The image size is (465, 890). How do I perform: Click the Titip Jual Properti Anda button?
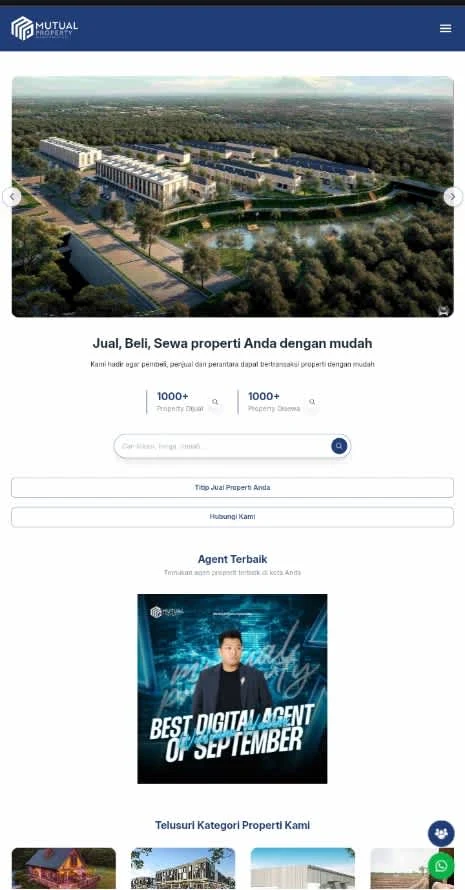(x=232, y=488)
